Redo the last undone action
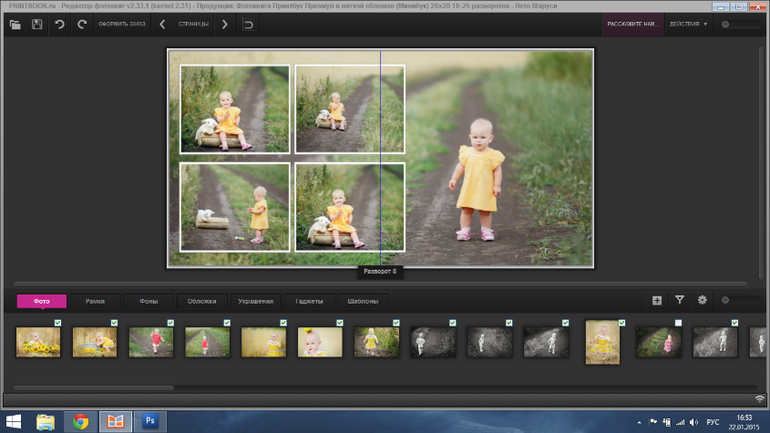Screen dimensions: 770x433 tap(82, 24)
